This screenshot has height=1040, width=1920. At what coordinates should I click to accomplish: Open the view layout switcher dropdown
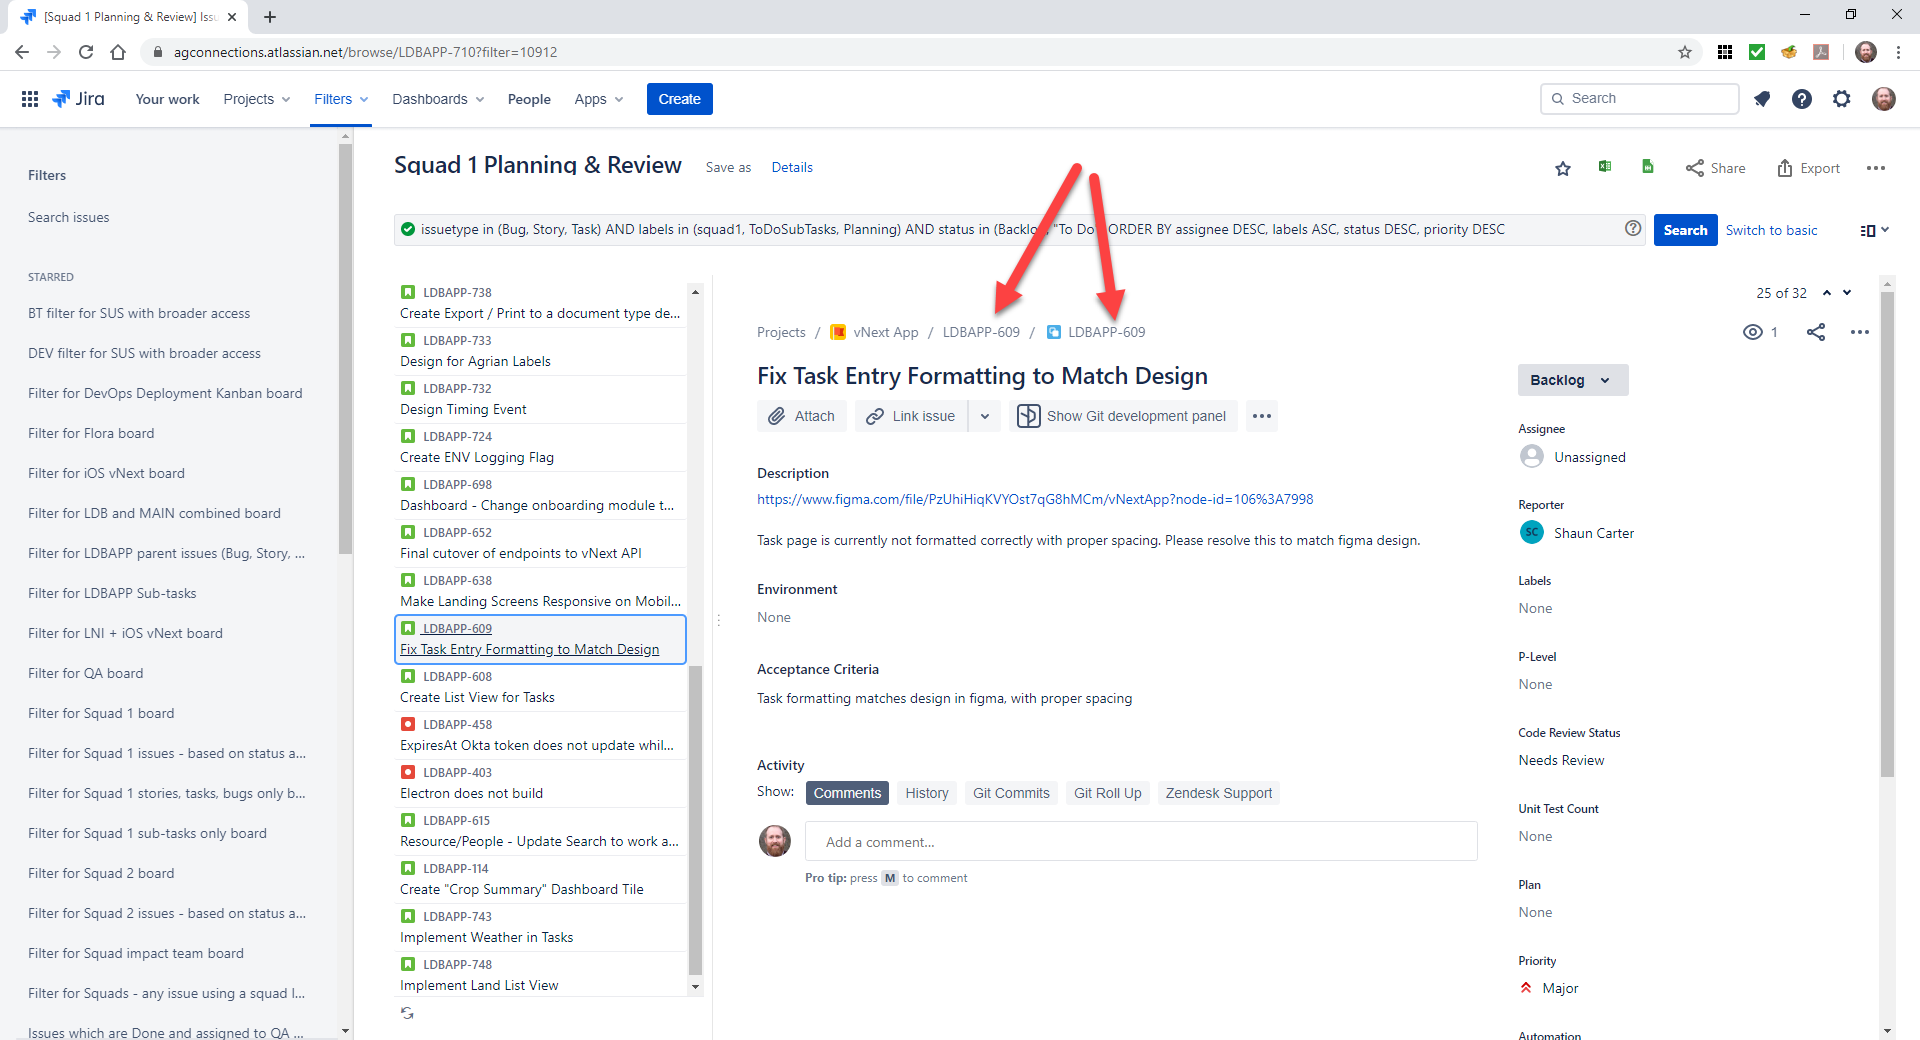(x=1875, y=230)
